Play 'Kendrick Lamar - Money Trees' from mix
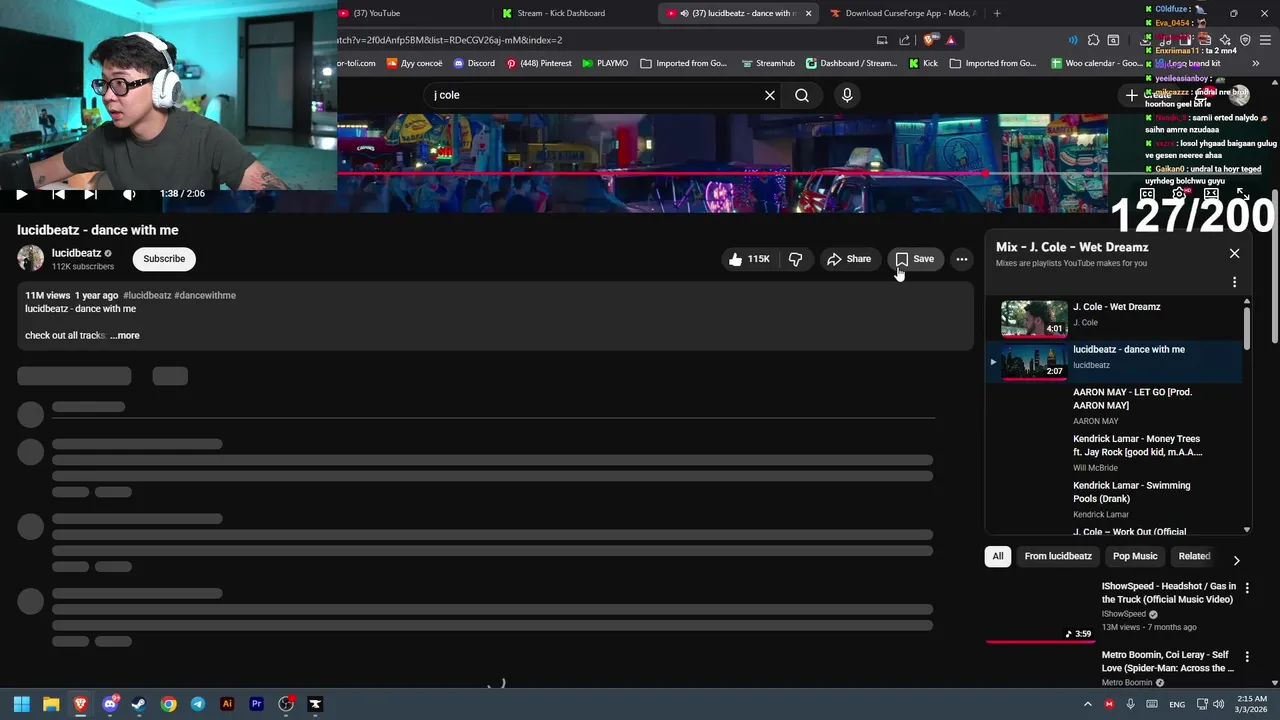Viewport: 1280px width, 720px height. (1116, 455)
